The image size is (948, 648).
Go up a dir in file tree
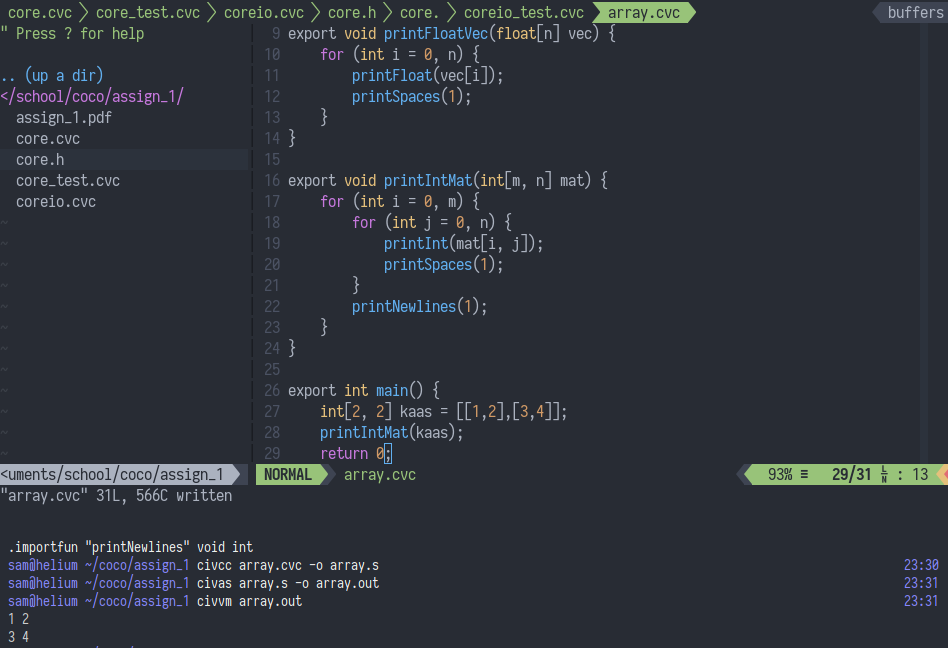click(x=52, y=76)
